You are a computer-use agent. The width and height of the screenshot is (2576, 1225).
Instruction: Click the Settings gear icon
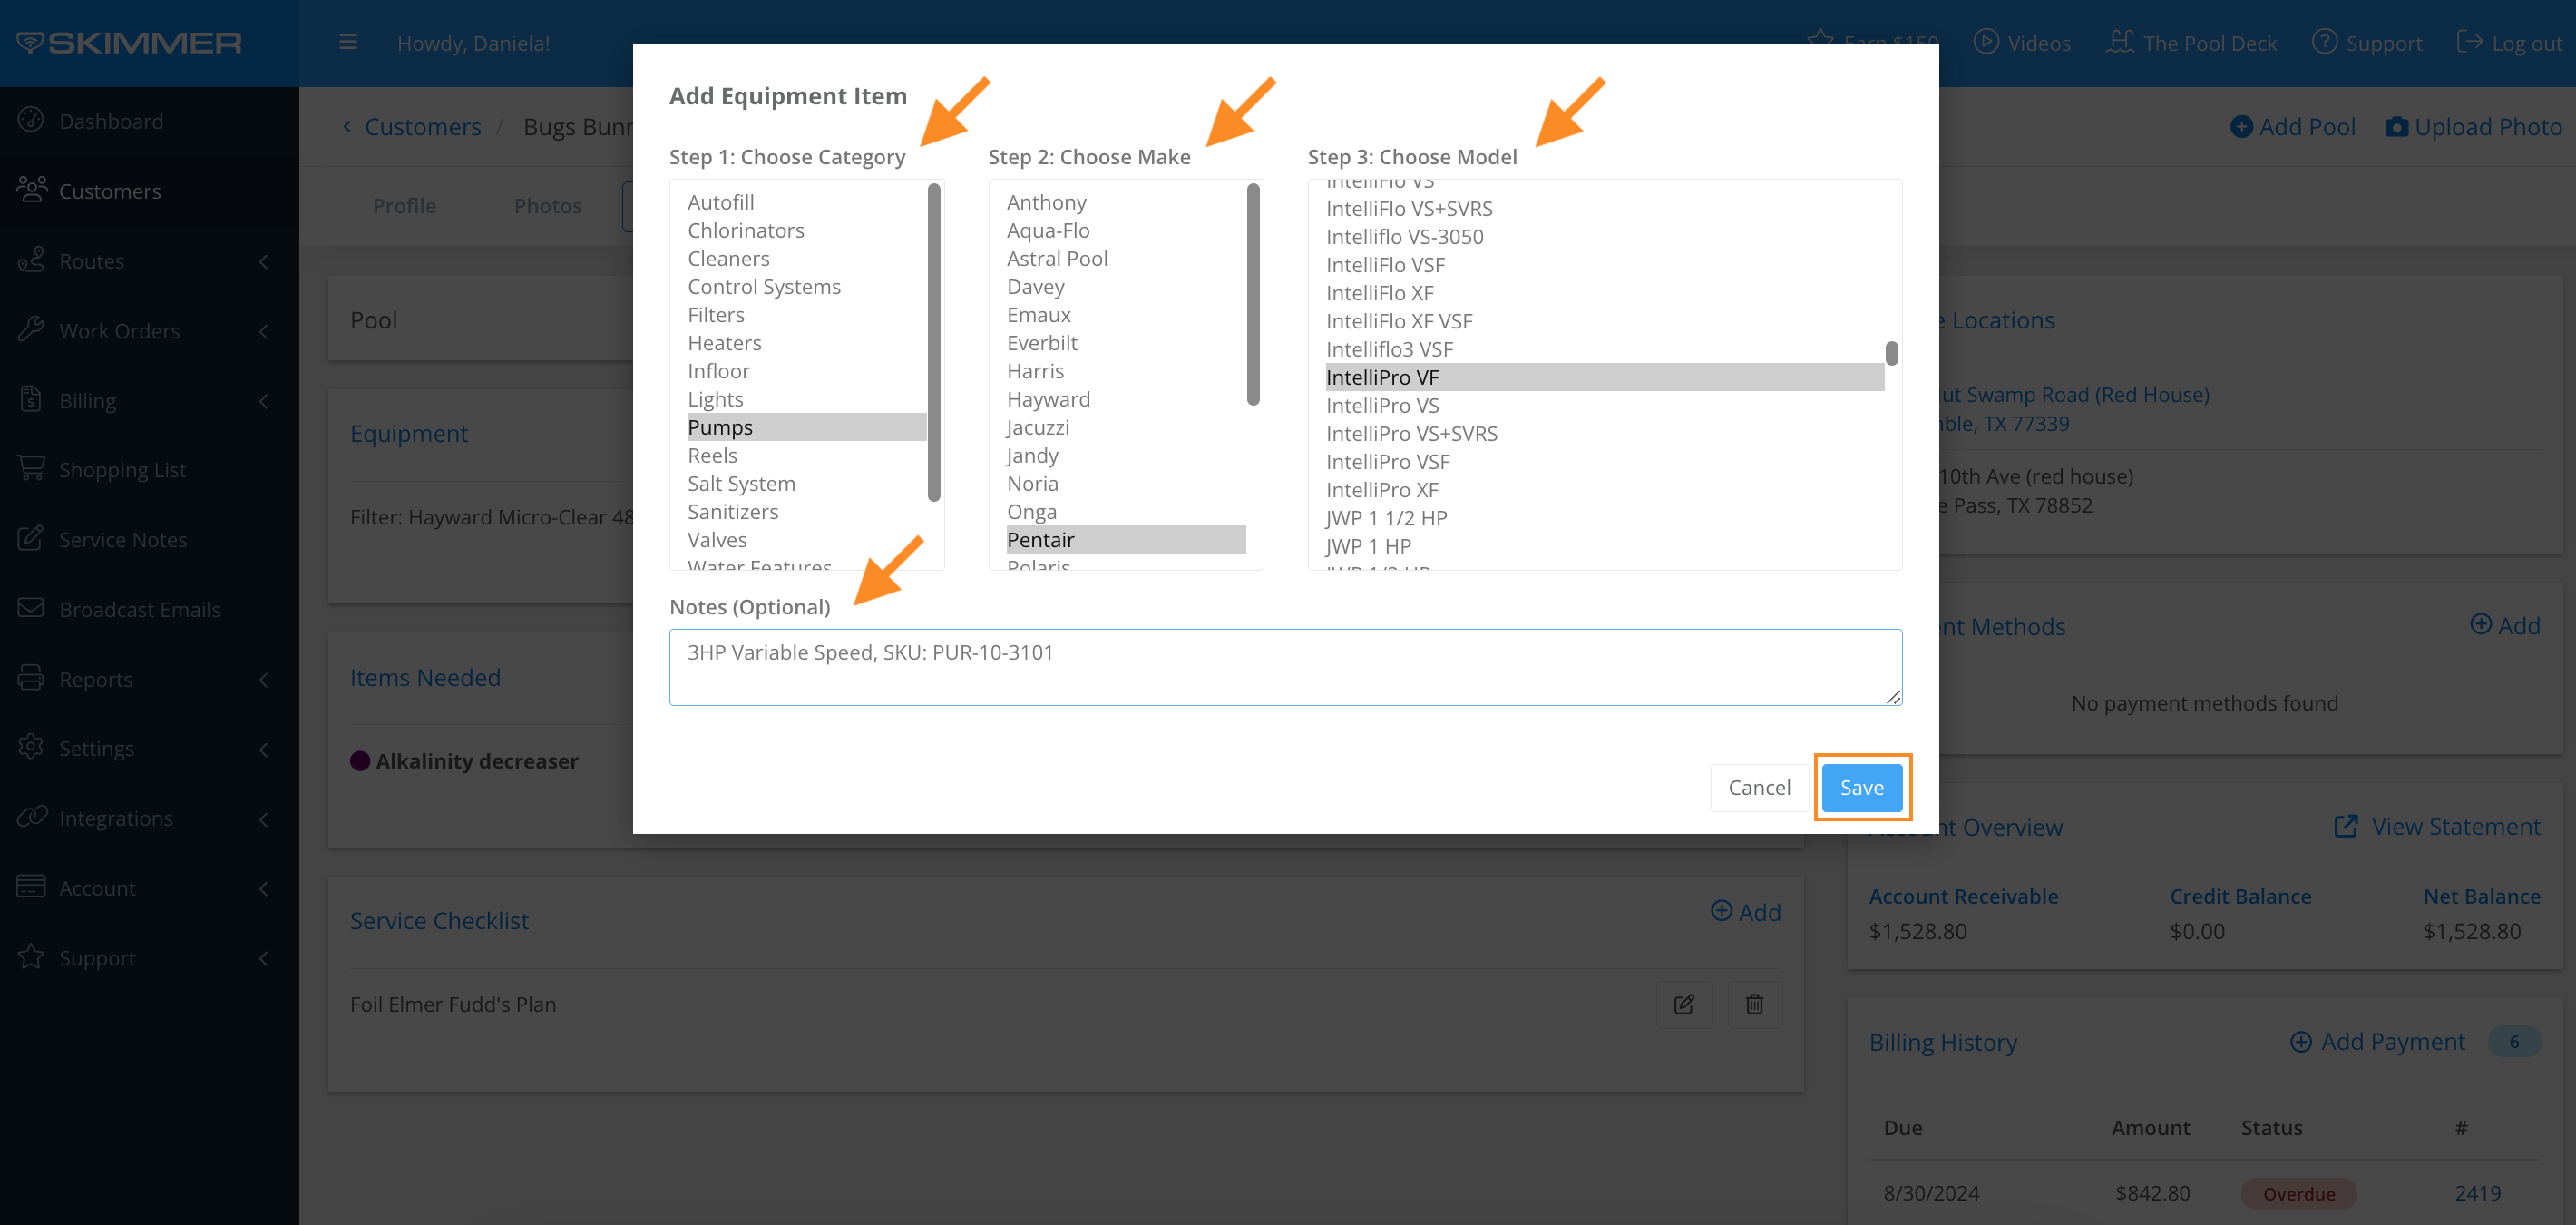click(x=31, y=747)
